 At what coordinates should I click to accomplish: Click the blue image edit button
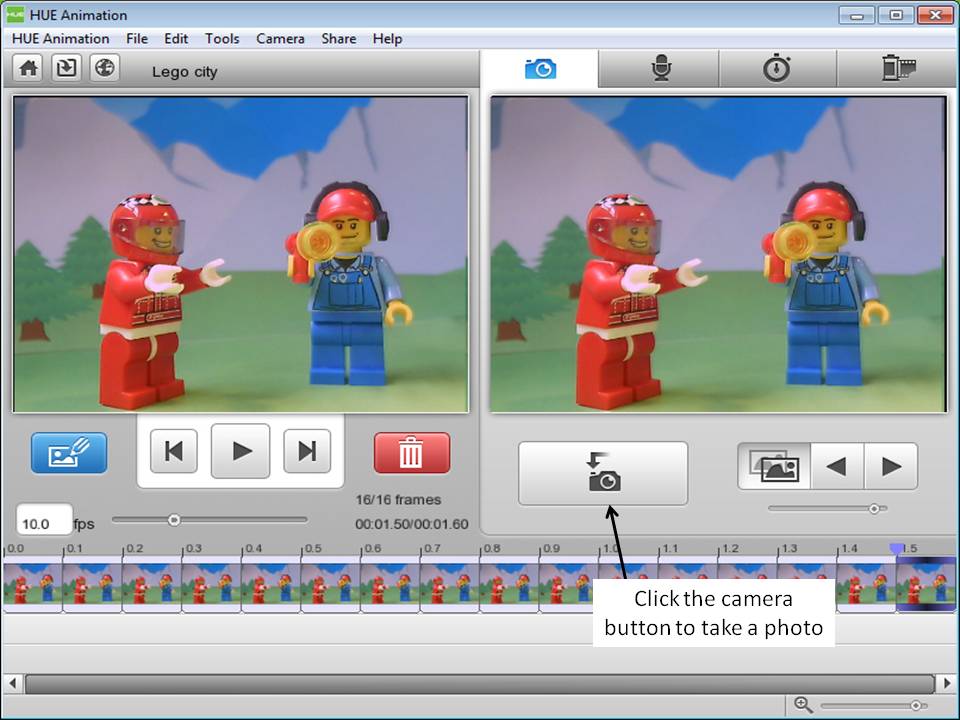pyautogui.click(x=69, y=453)
